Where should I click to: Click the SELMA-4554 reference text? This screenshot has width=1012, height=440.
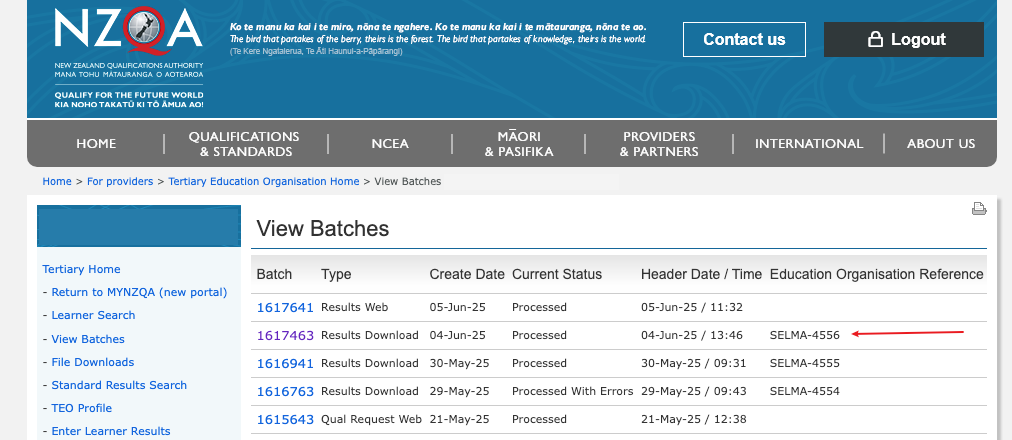805,391
